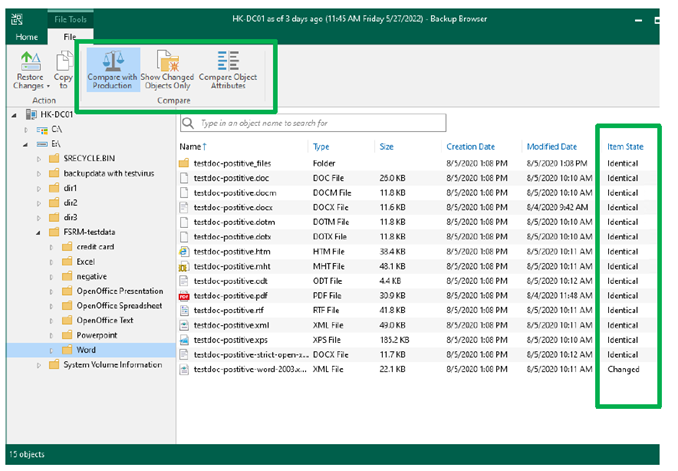The height and width of the screenshot is (471, 678).
Task: Select the OpenOffice Text folder
Action: [x=105, y=320]
